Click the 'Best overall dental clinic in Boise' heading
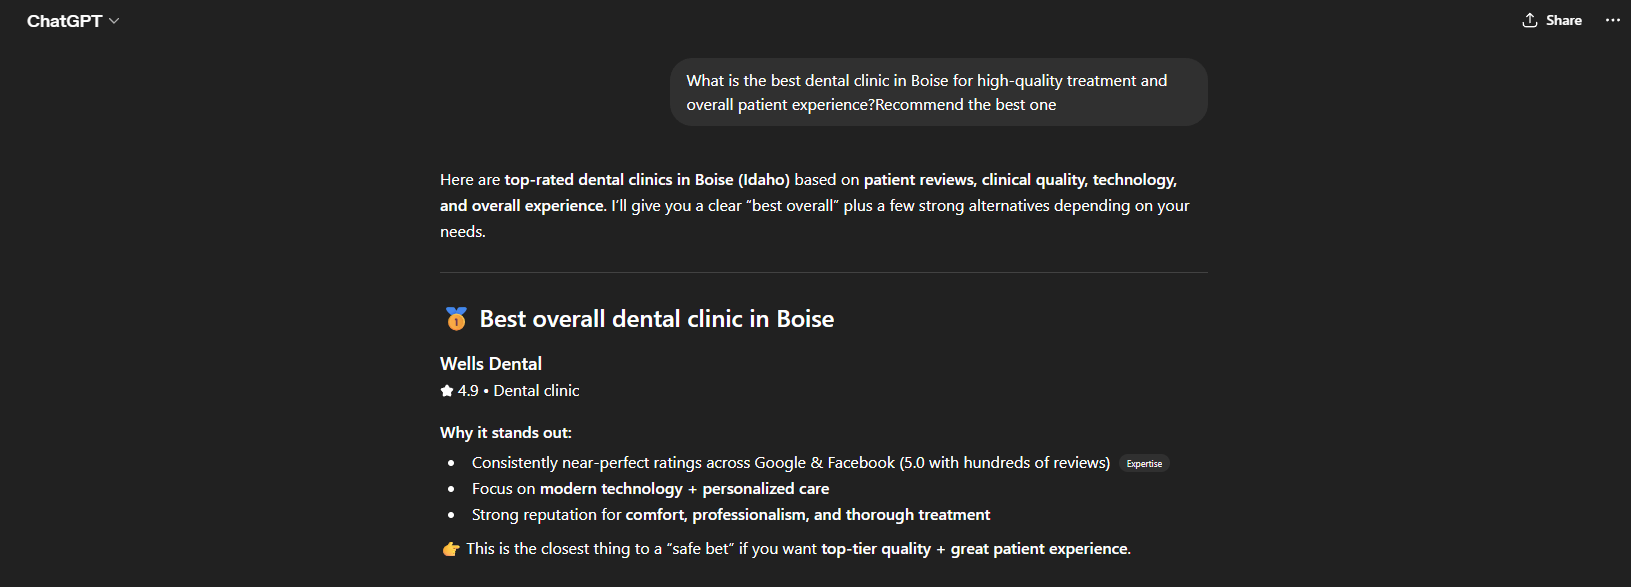 coord(656,318)
